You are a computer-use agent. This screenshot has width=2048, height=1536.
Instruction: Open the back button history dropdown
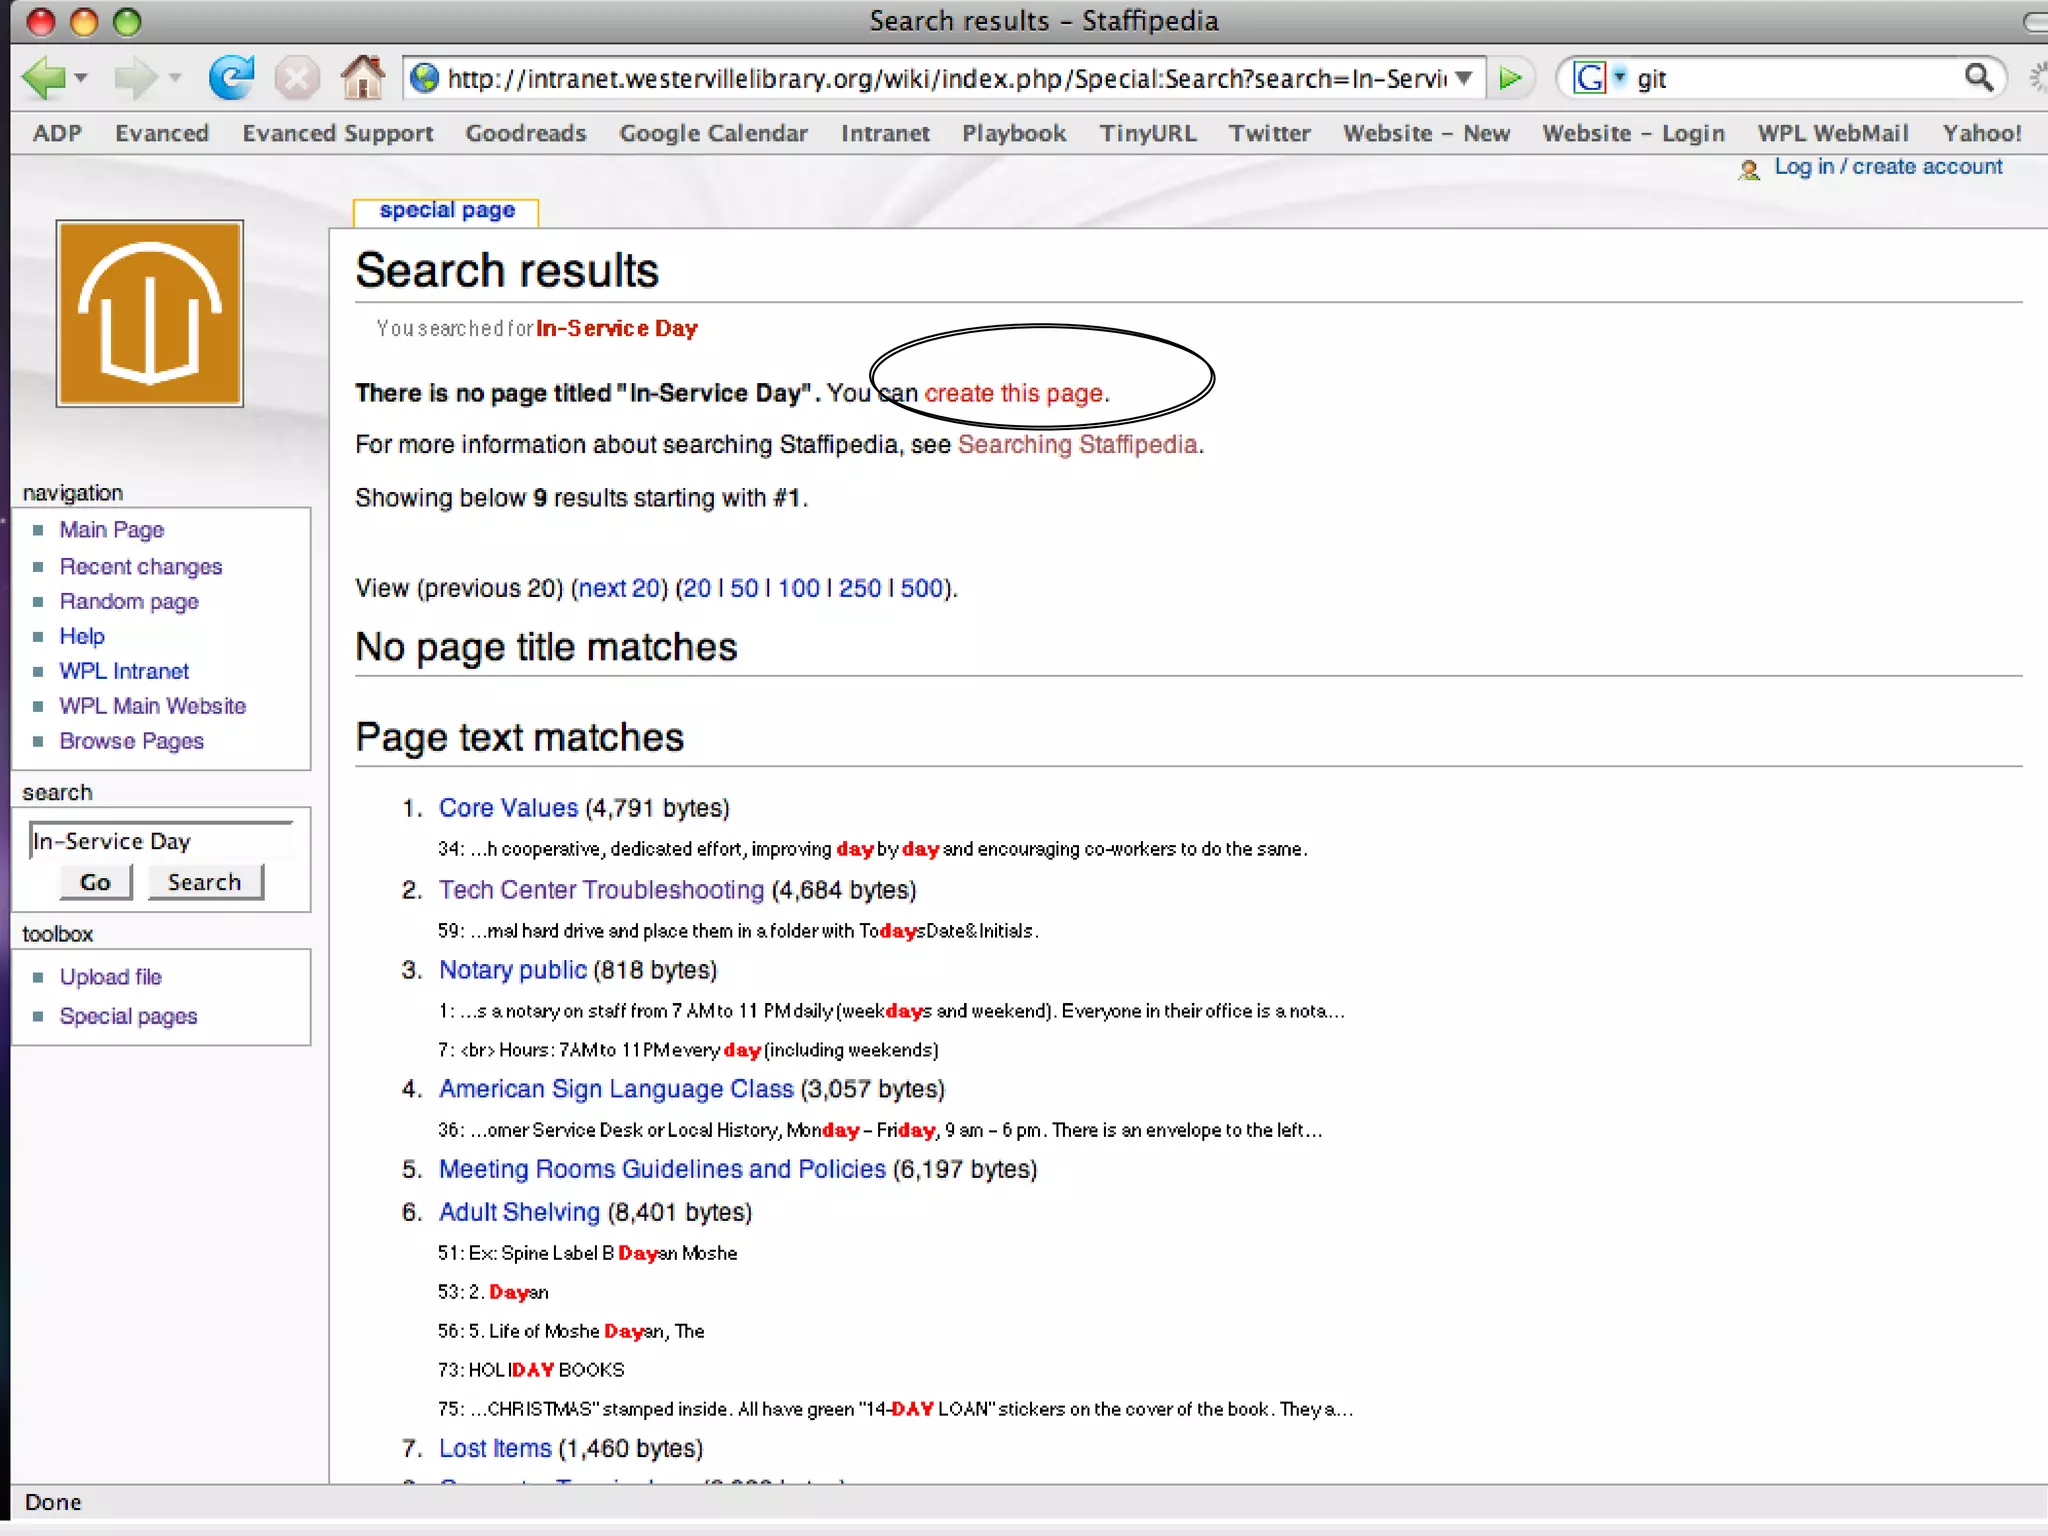pos(81,78)
